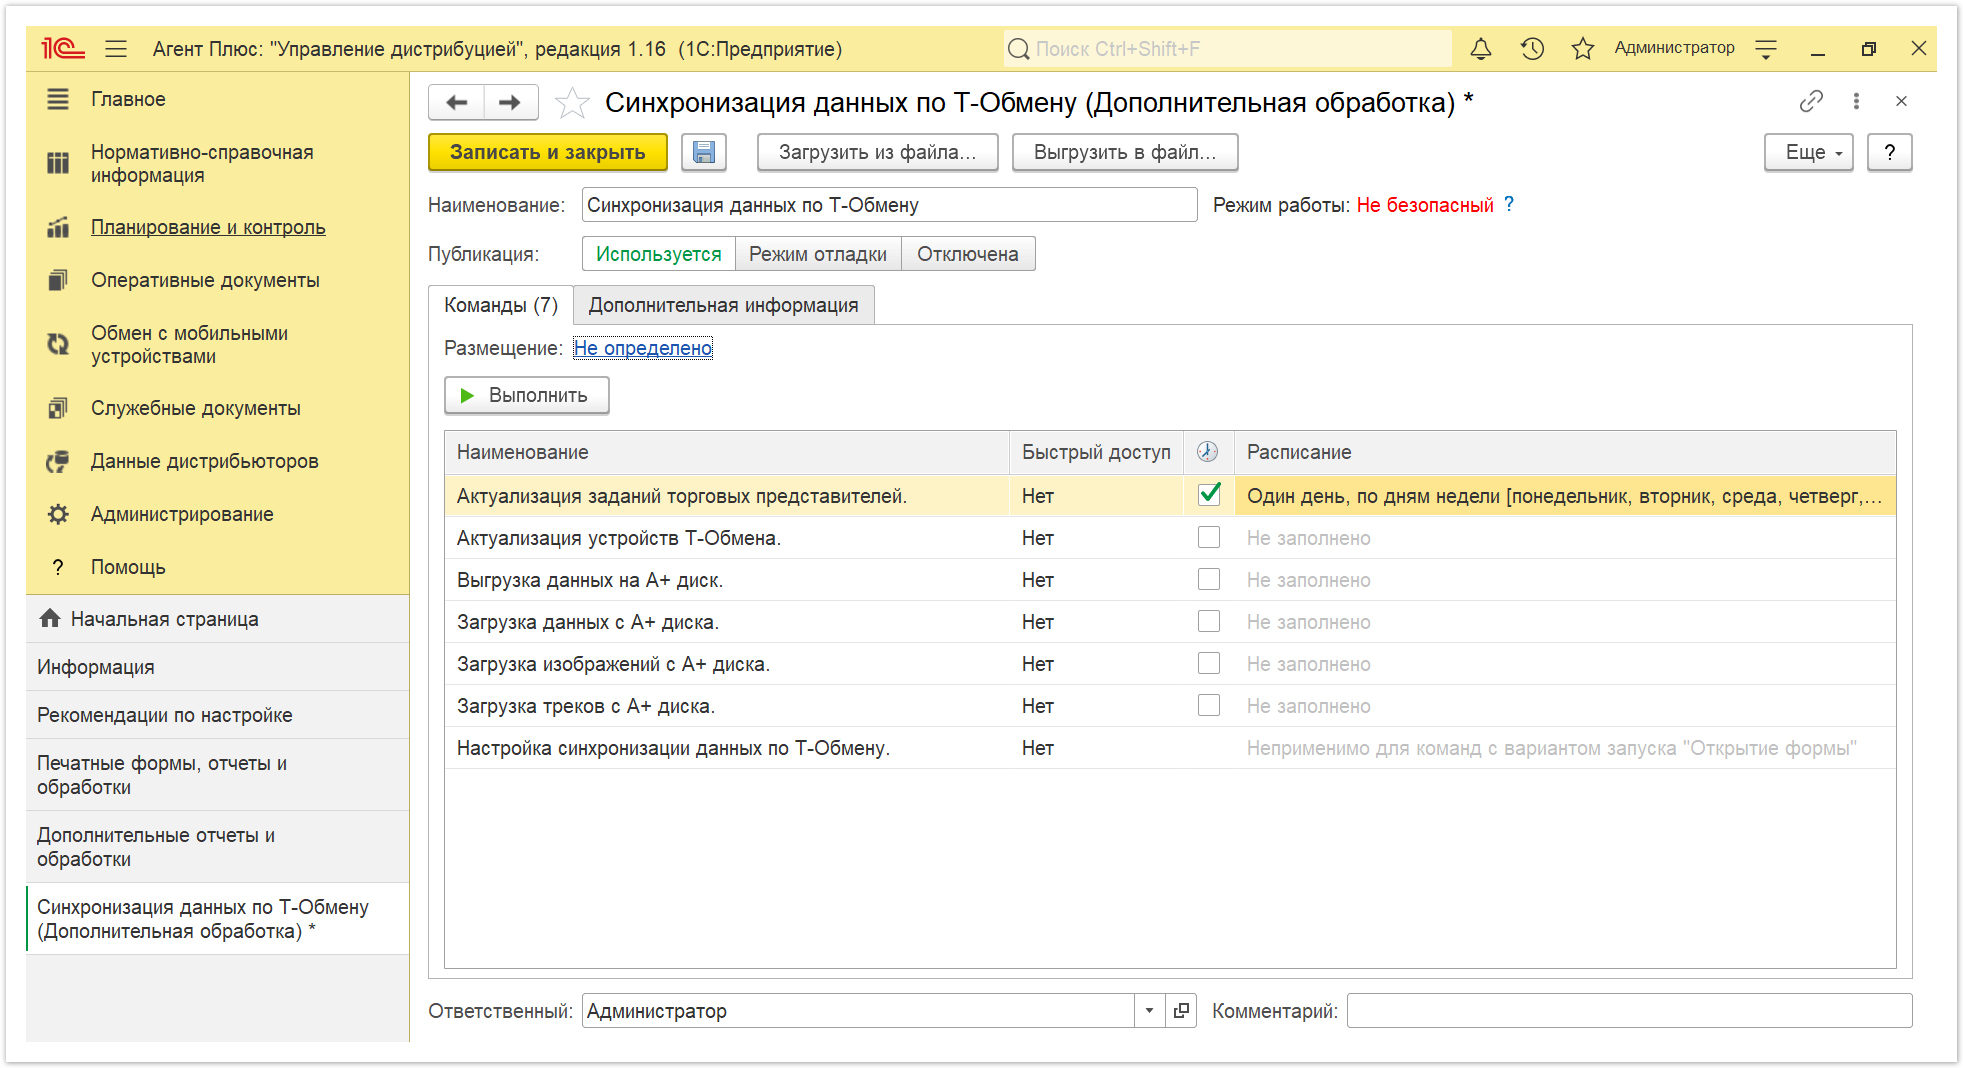Click Быстрый доступ column header
The image size is (1963, 1068).
tap(1096, 452)
